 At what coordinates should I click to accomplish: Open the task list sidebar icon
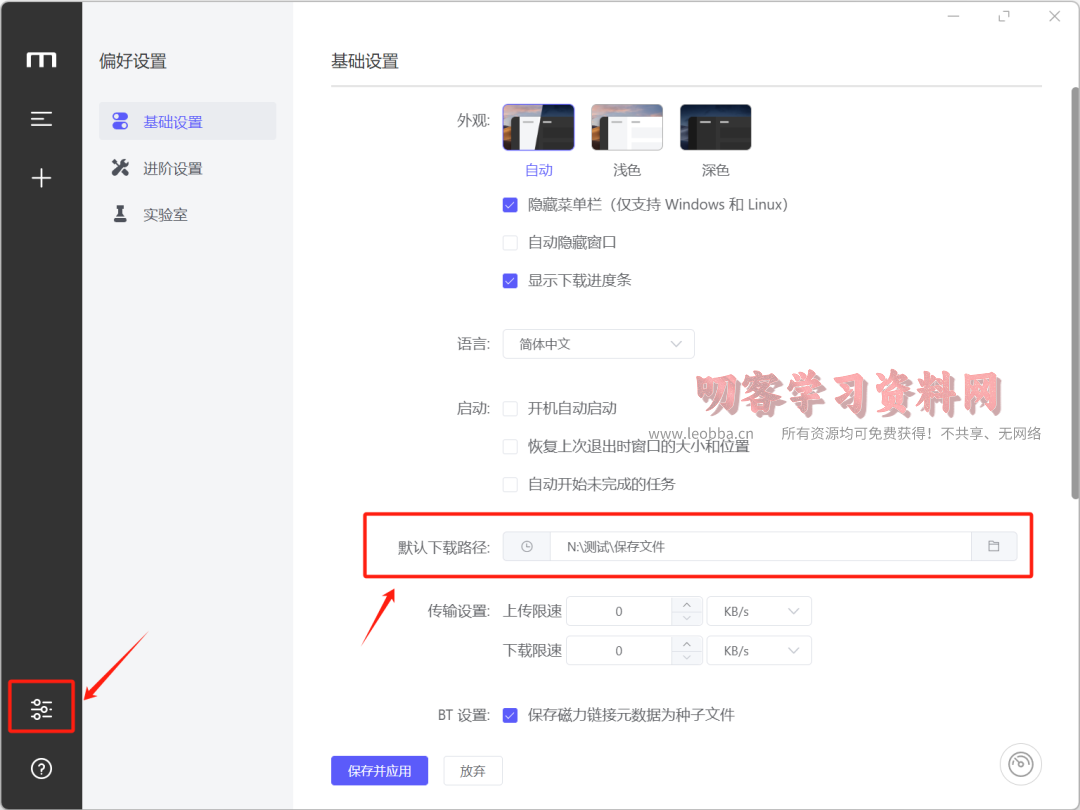(x=41, y=118)
